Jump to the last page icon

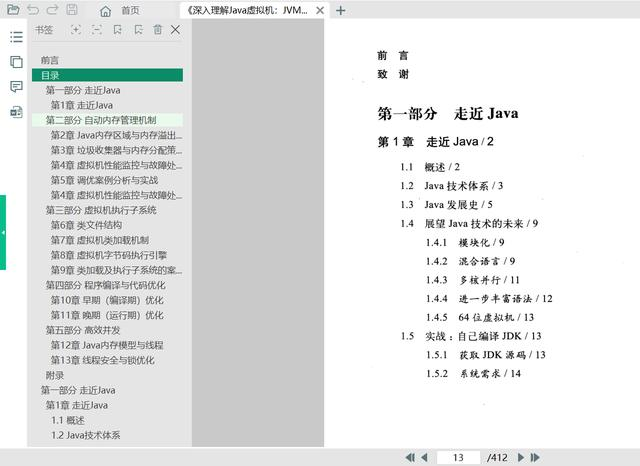click(535, 457)
